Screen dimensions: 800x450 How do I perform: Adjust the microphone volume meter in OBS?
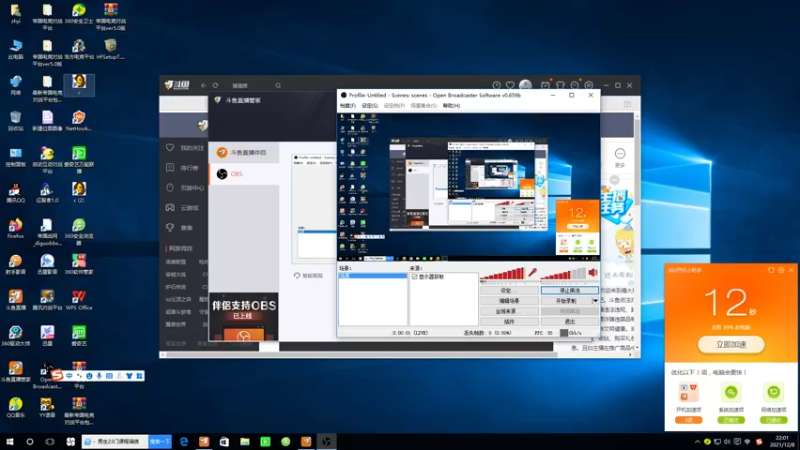[x=502, y=273]
